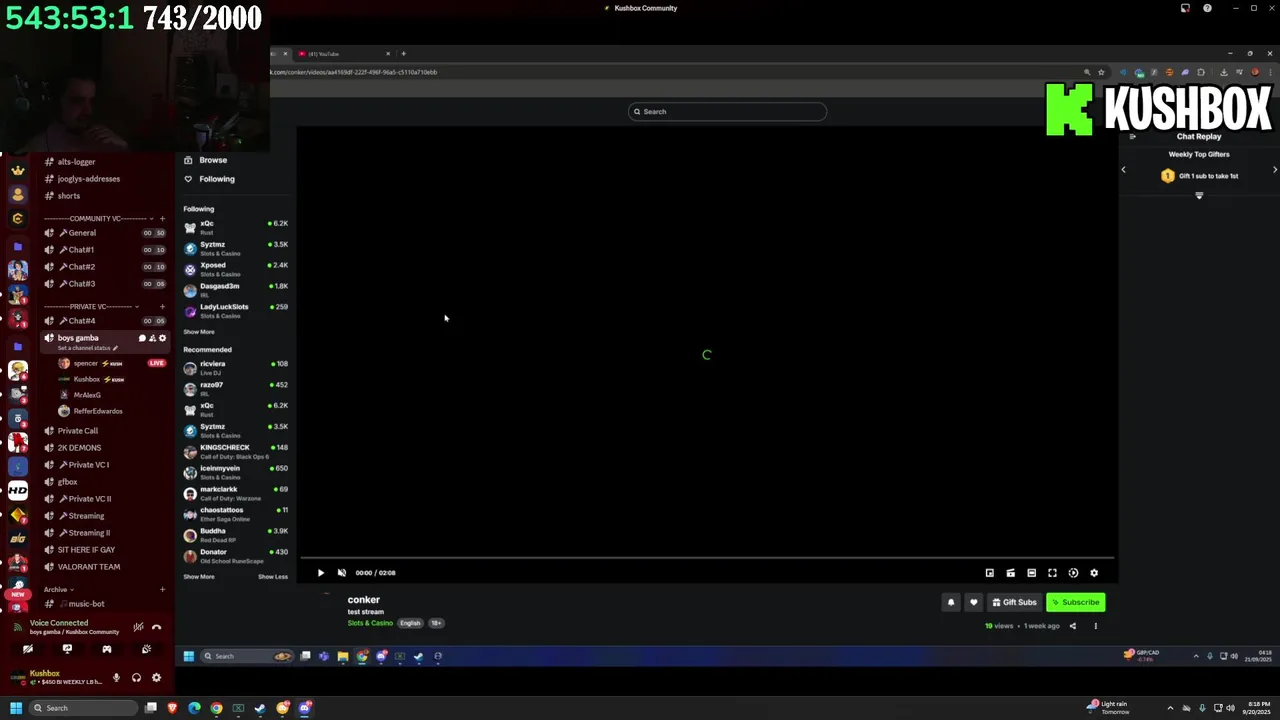Click conker channel name
Image resolution: width=1280 pixels, height=720 pixels.
pos(364,600)
